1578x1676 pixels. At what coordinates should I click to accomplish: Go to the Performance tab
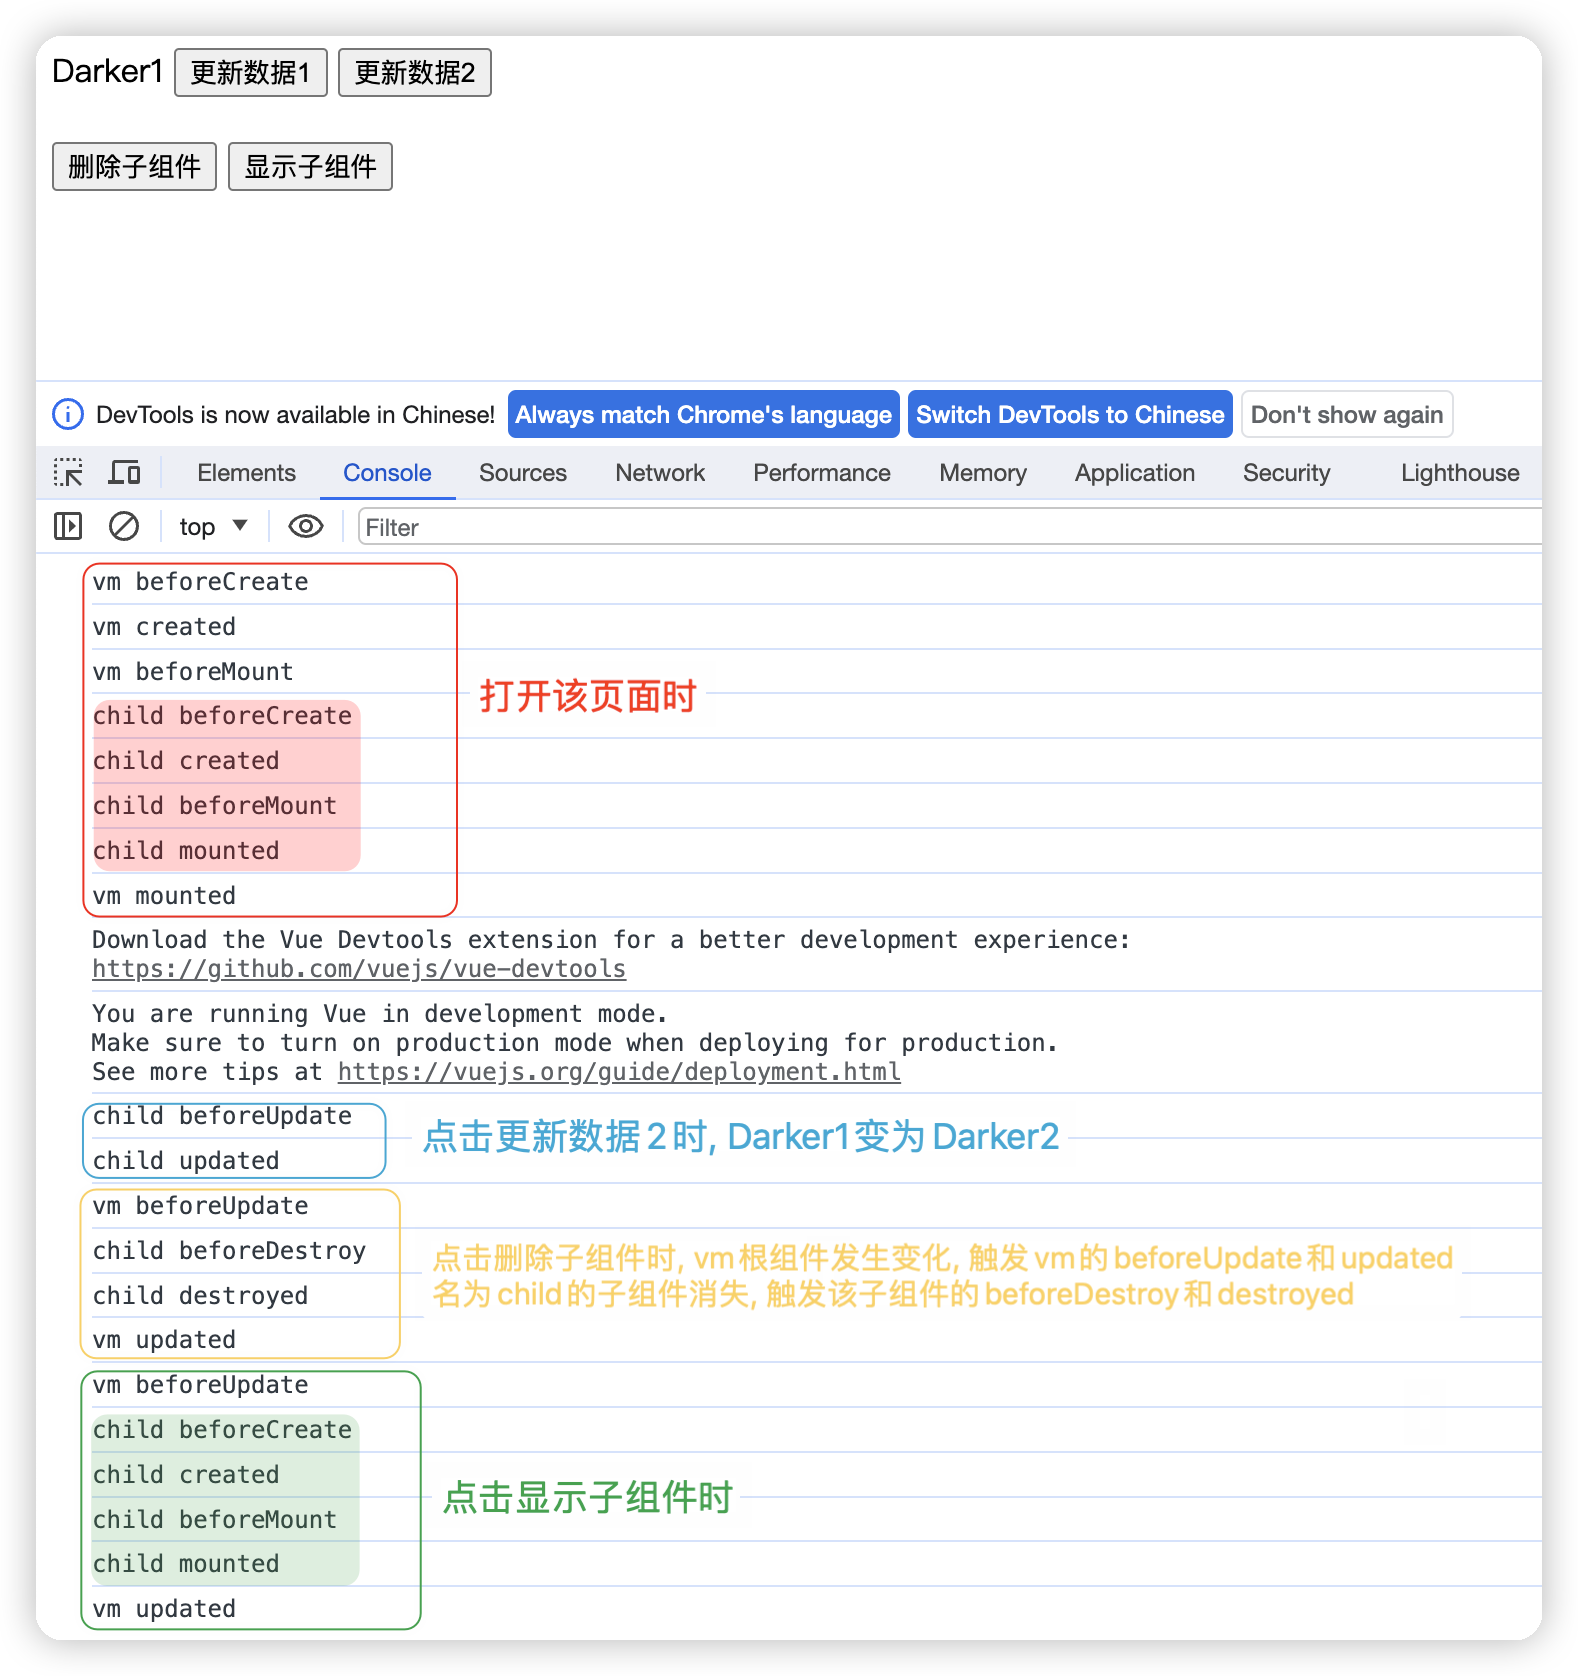click(x=821, y=473)
